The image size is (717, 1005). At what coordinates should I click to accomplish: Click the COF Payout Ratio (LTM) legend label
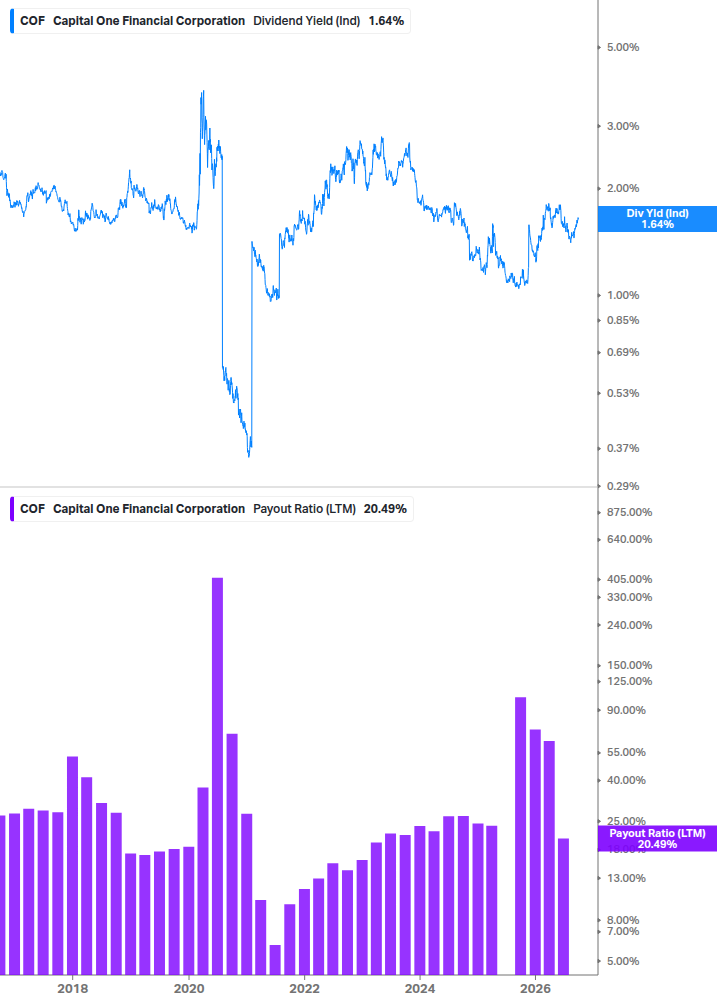213,509
